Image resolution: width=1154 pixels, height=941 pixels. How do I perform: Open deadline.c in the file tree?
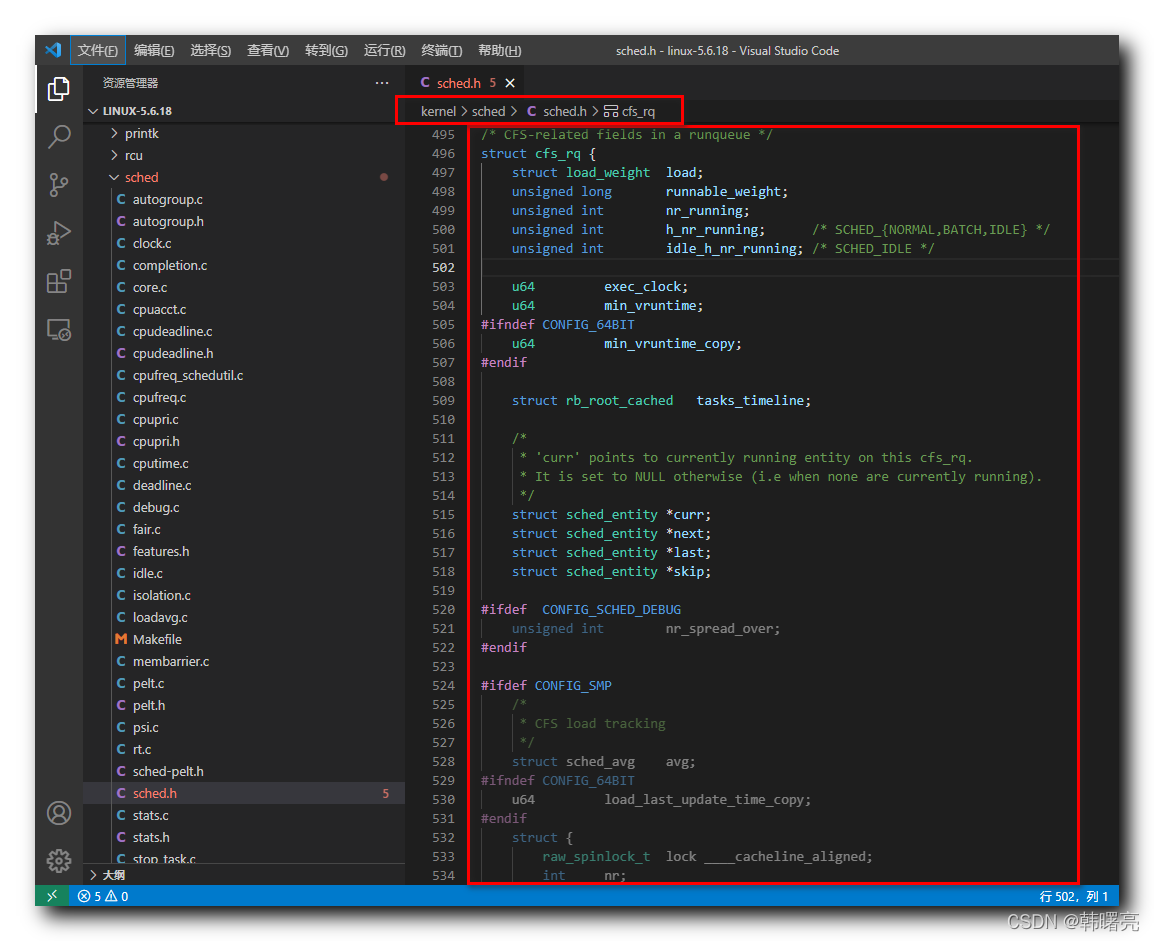(244, 486)
